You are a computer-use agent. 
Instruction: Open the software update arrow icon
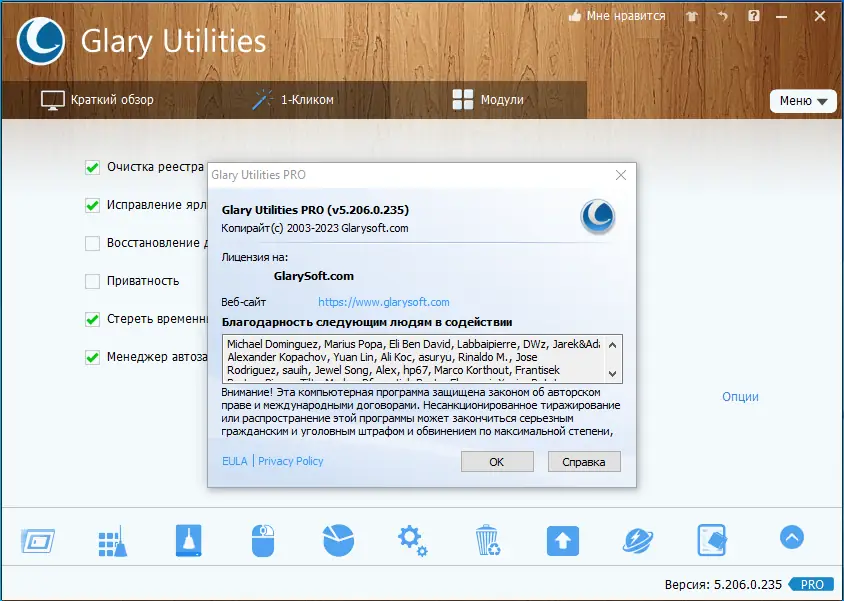click(563, 541)
